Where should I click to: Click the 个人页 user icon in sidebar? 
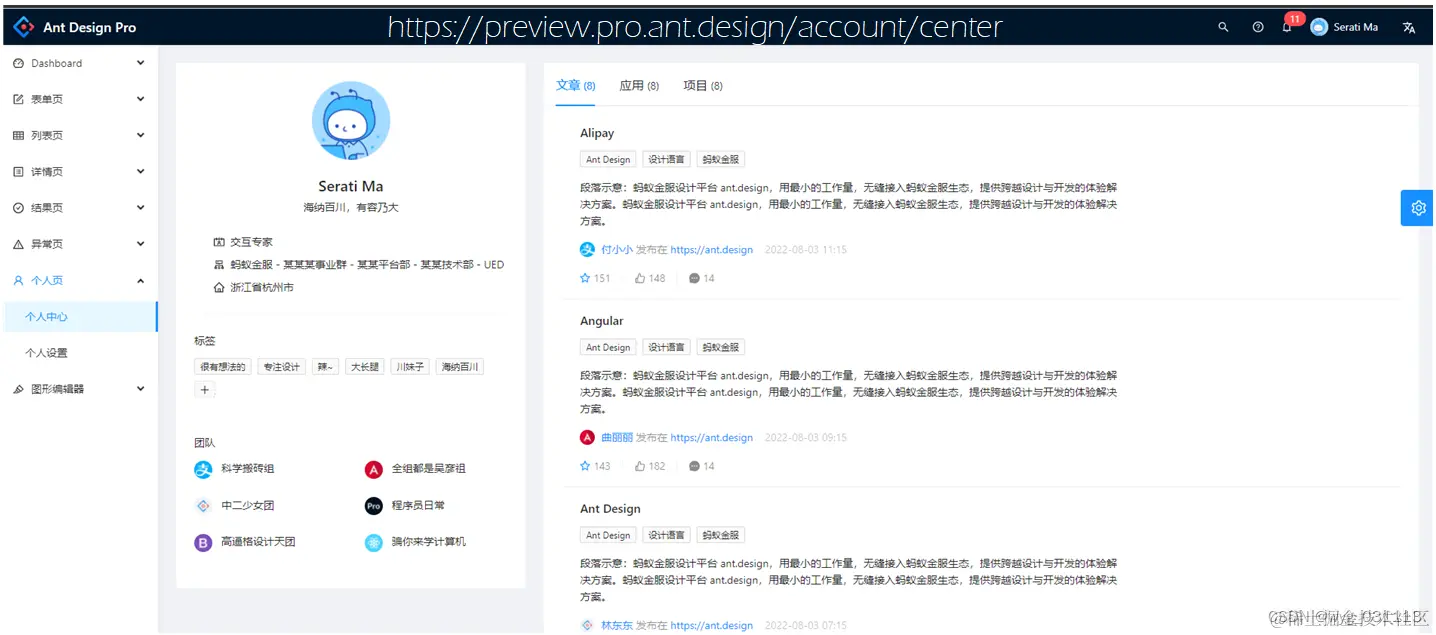click(x=18, y=280)
